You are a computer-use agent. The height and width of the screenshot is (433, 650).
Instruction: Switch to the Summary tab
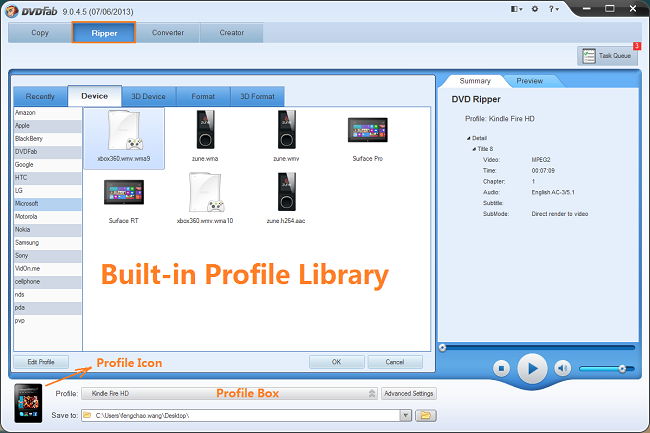pyautogui.click(x=475, y=81)
